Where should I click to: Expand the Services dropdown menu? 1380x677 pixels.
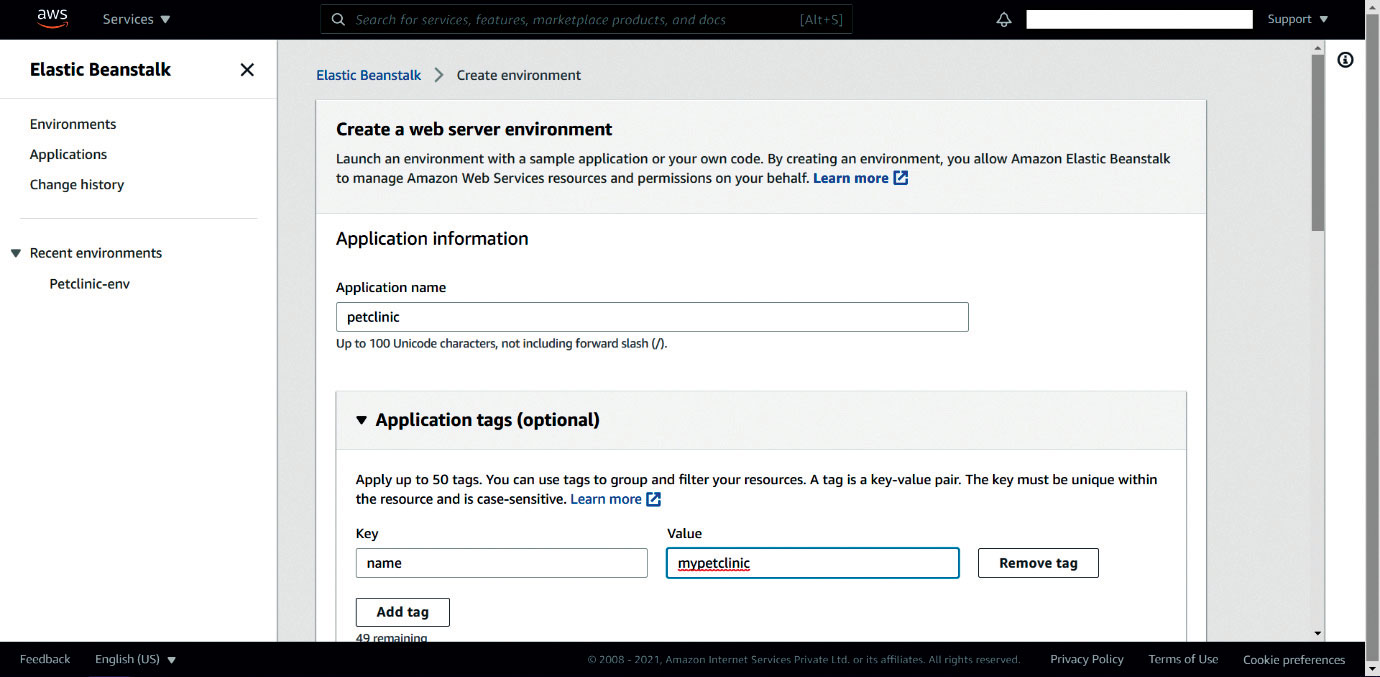[136, 19]
